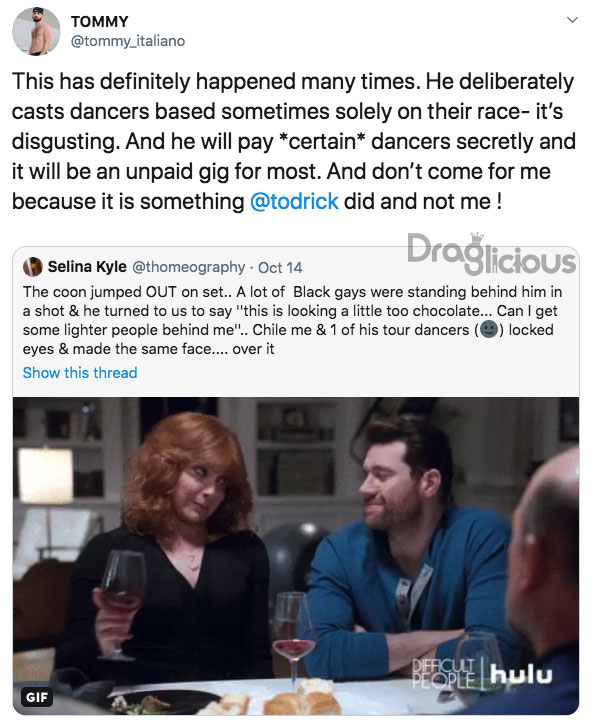Click the Draglicious watermark logo
The width and height of the screenshot is (592, 725).
491,253
